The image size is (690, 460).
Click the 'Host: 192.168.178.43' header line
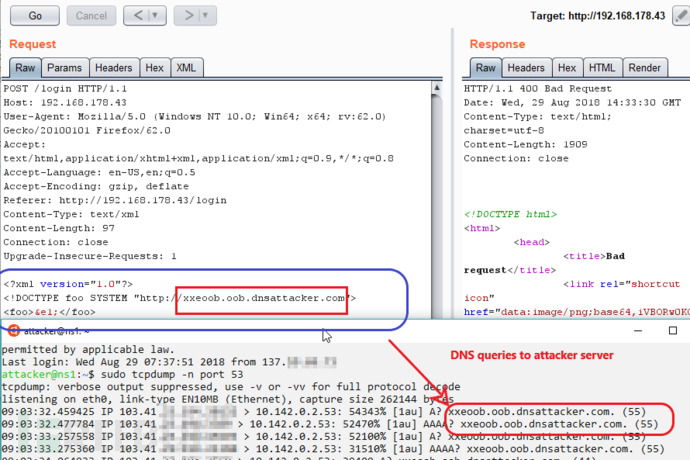point(65,103)
